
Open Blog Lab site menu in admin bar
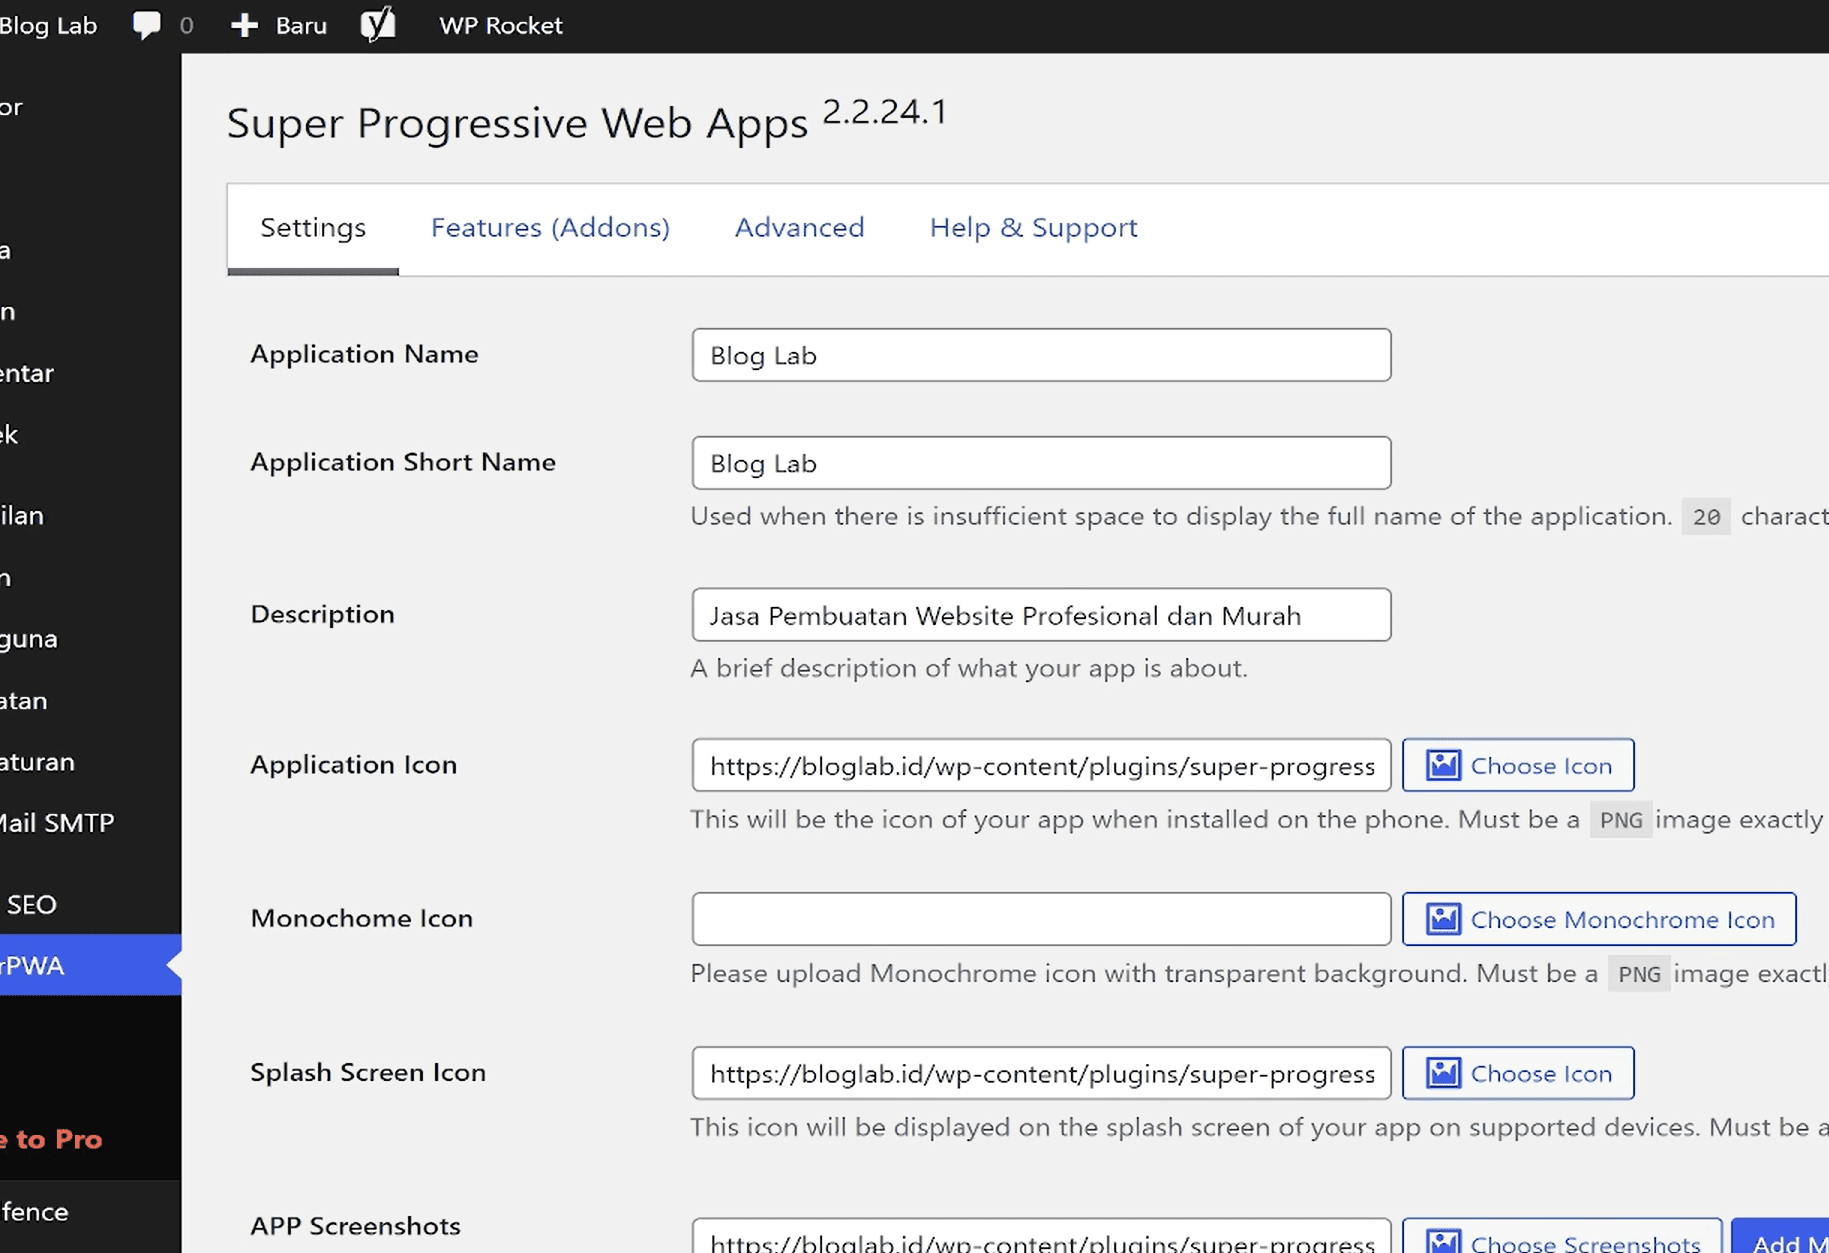[x=48, y=25]
